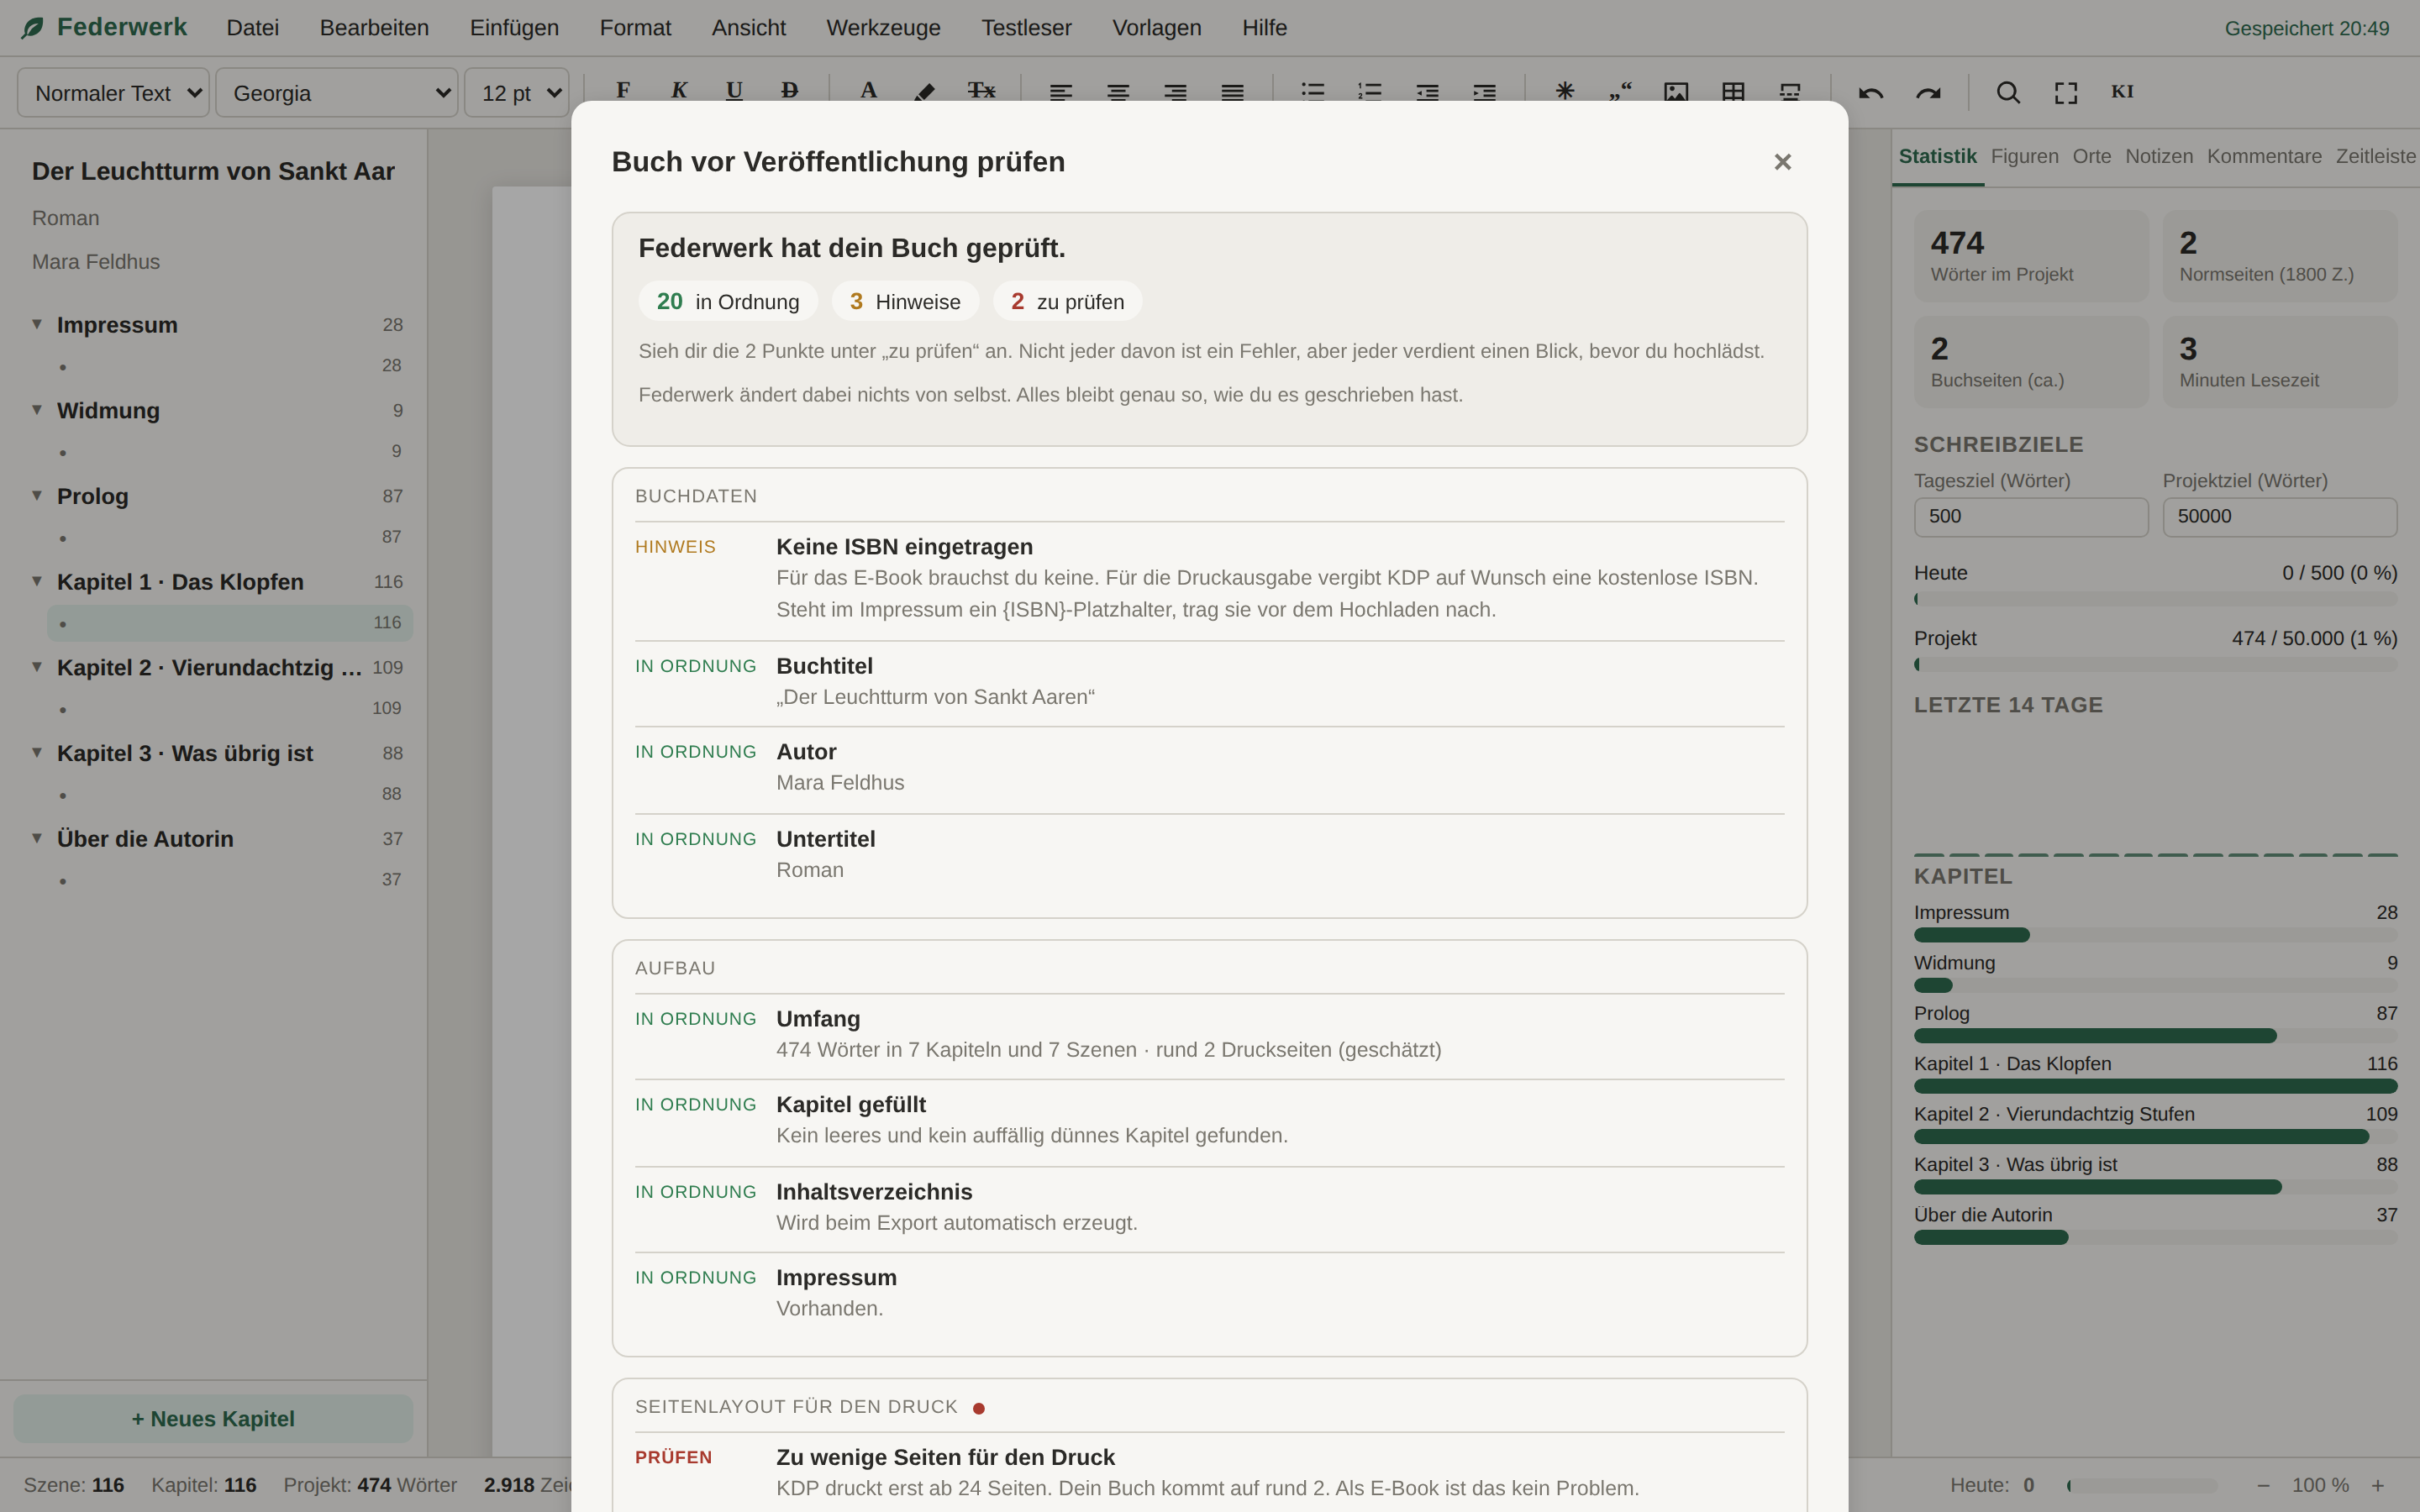Open the Vorlagen menu
Viewport: 2420px width, 1512px height.
[x=1157, y=28]
